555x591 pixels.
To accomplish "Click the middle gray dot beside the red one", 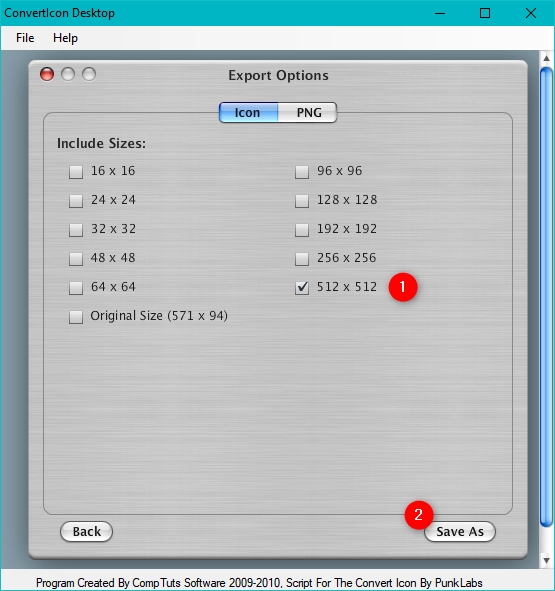I will [x=68, y=74].
